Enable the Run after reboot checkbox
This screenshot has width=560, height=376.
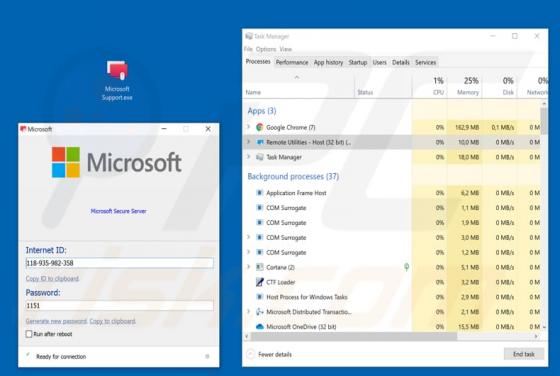[x=29, y=334]
